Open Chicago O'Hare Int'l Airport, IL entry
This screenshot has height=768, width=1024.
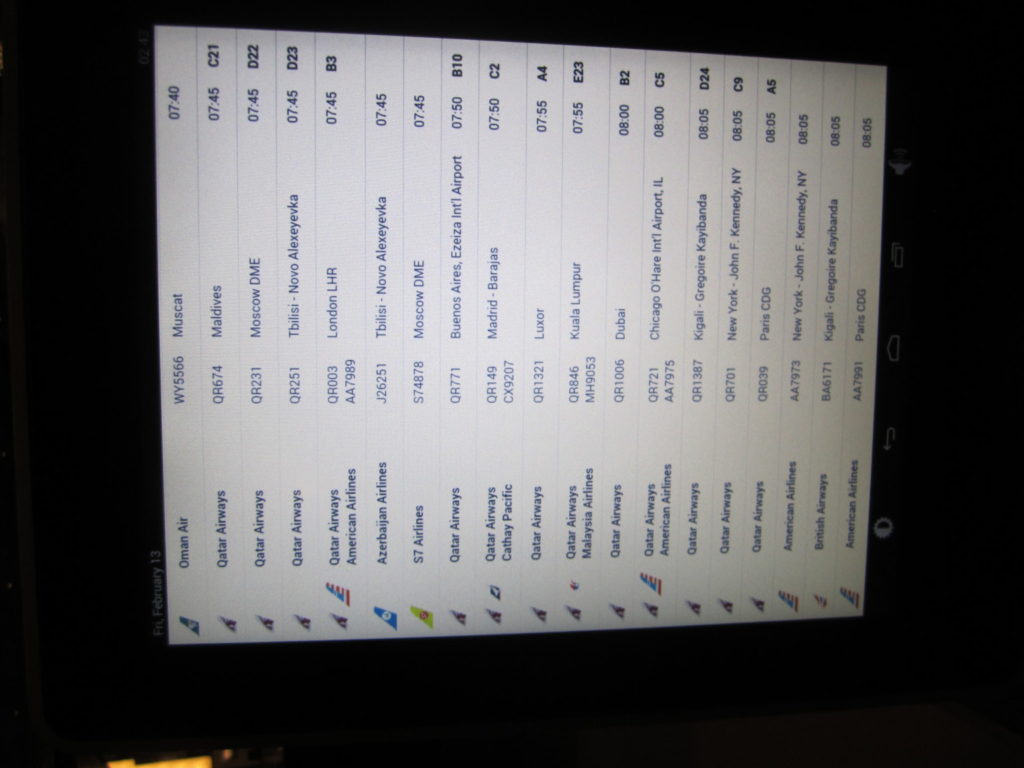(656, 258)
